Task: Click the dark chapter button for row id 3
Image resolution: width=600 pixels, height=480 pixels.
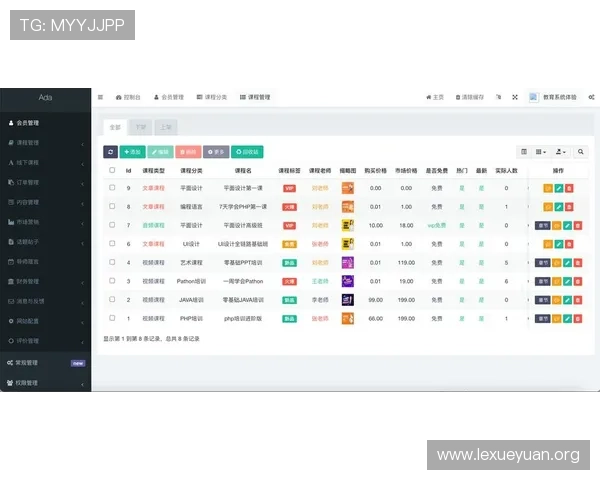Action: 543,281
